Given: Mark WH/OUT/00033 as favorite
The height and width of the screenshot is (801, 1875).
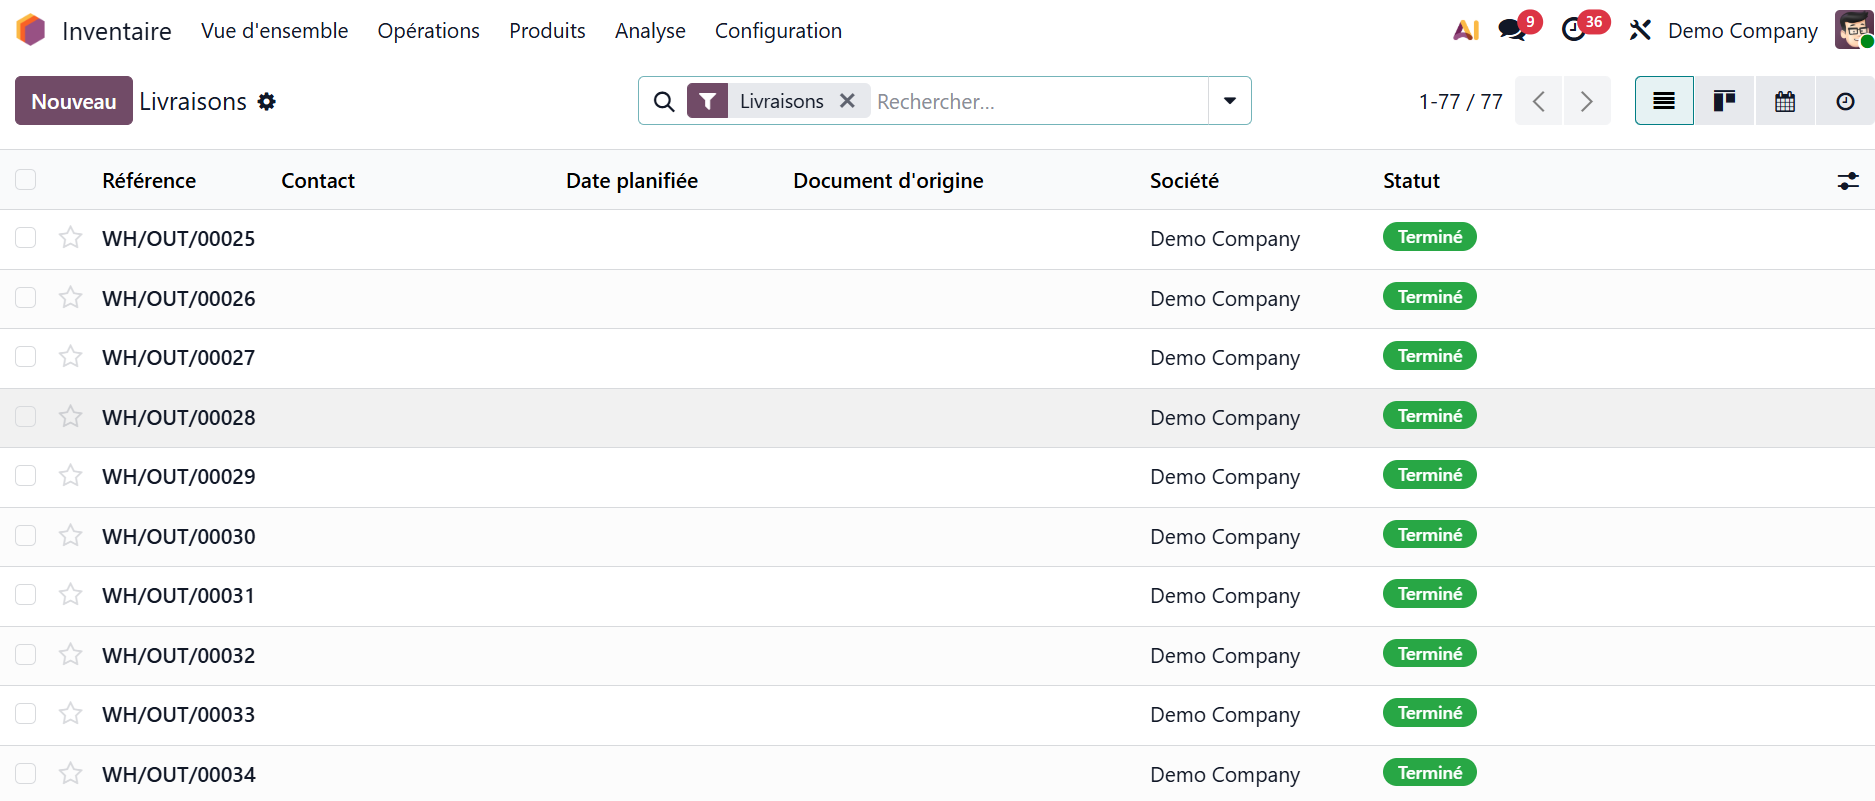Looking at the screenshot, I should point(70,714).
